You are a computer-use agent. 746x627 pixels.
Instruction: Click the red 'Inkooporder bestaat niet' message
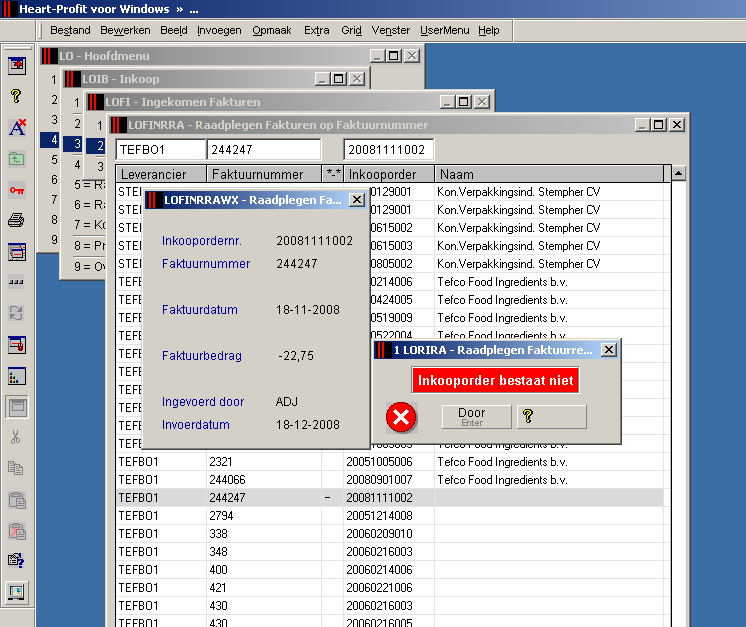coord(495,380)
